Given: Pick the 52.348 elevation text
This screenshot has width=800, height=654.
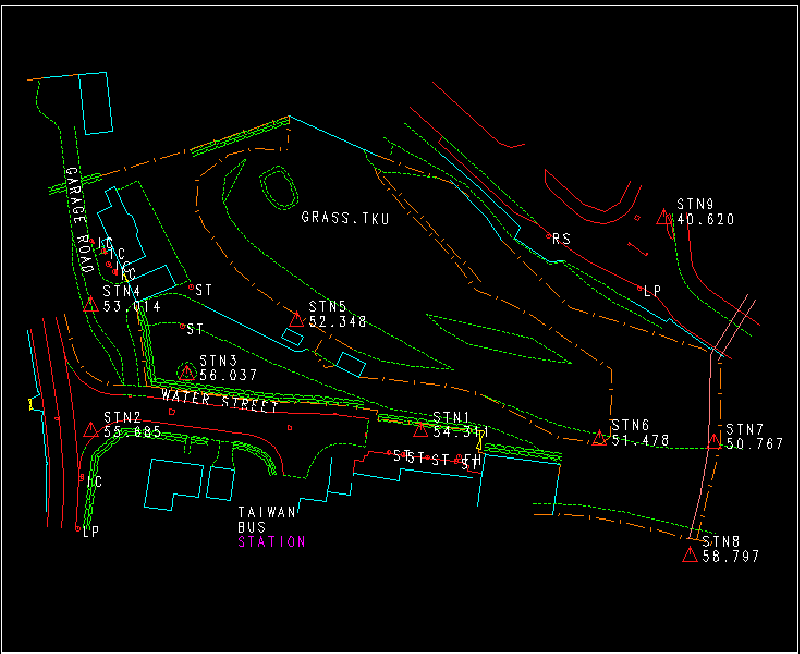Looking at the screenshot, I should click(338, 322).
